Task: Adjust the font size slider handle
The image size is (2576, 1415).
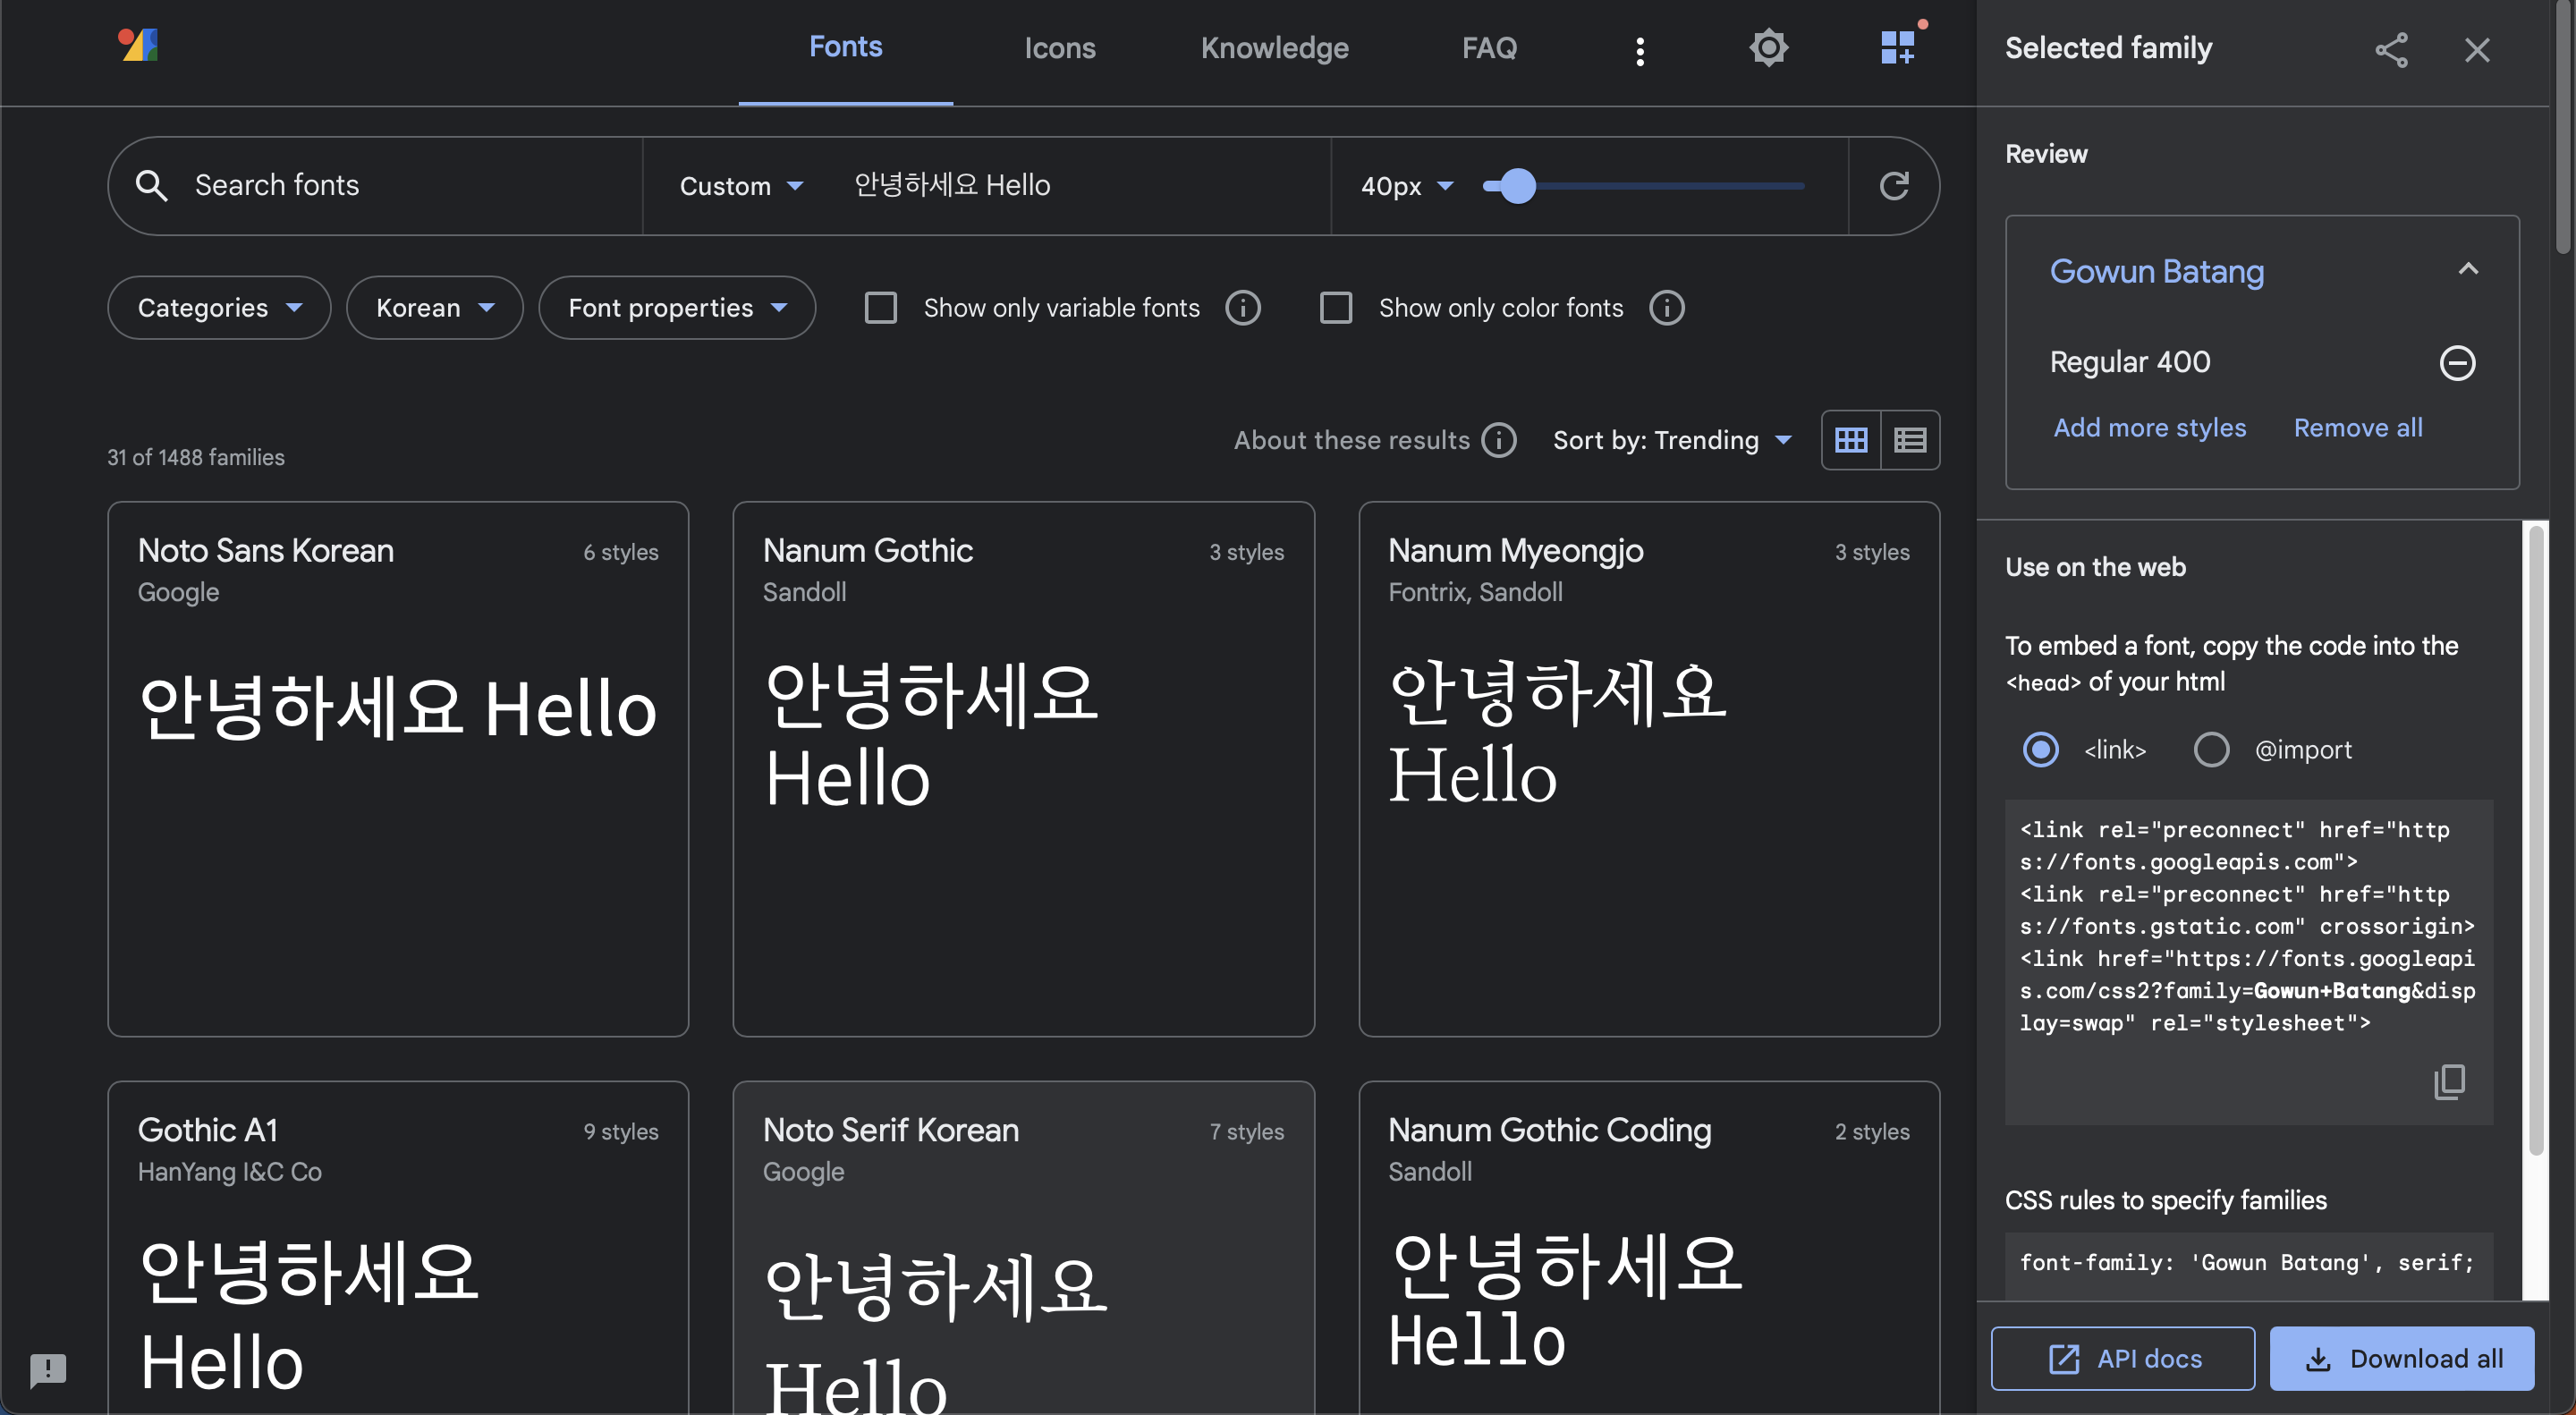Action: coord(1517,186)
